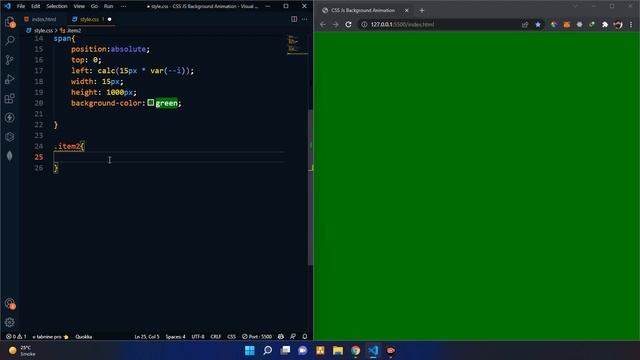Open File Explorer from the taskbar
The width and height of the screenshot is (640, 360).
[x=338, y=350]
